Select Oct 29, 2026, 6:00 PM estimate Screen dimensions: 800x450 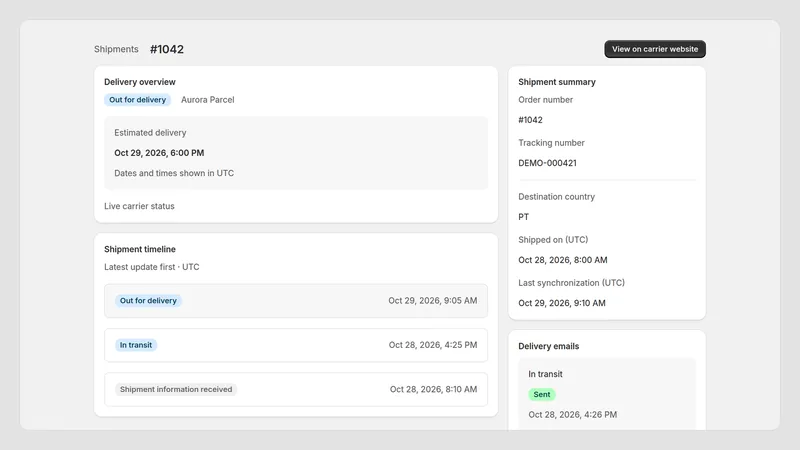pyautogui.click(x=159, y=153)
